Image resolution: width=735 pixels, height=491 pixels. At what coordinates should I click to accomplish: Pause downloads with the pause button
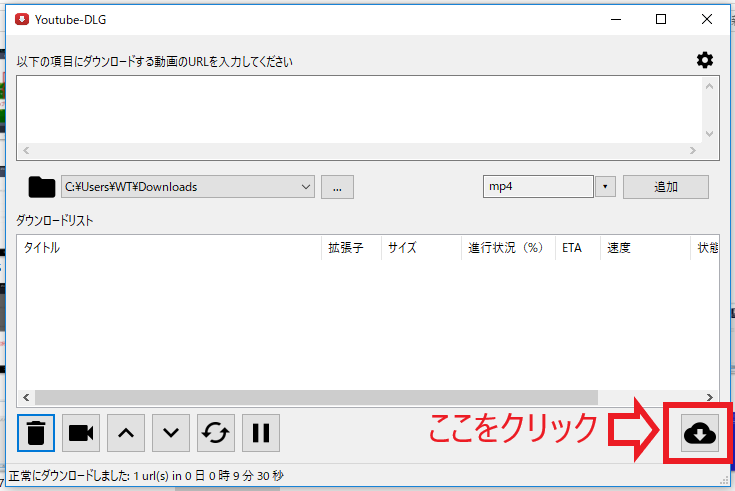coord(261,433)
